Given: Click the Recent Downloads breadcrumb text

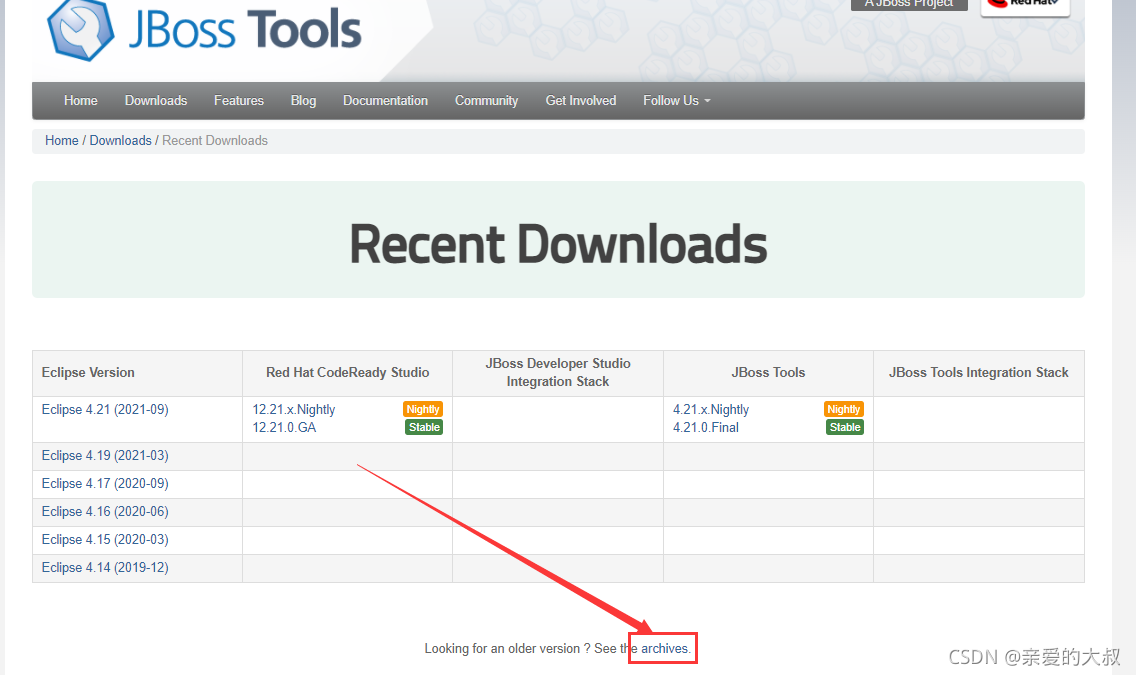Looking at the screenshot, I should (x=215, y=141).
